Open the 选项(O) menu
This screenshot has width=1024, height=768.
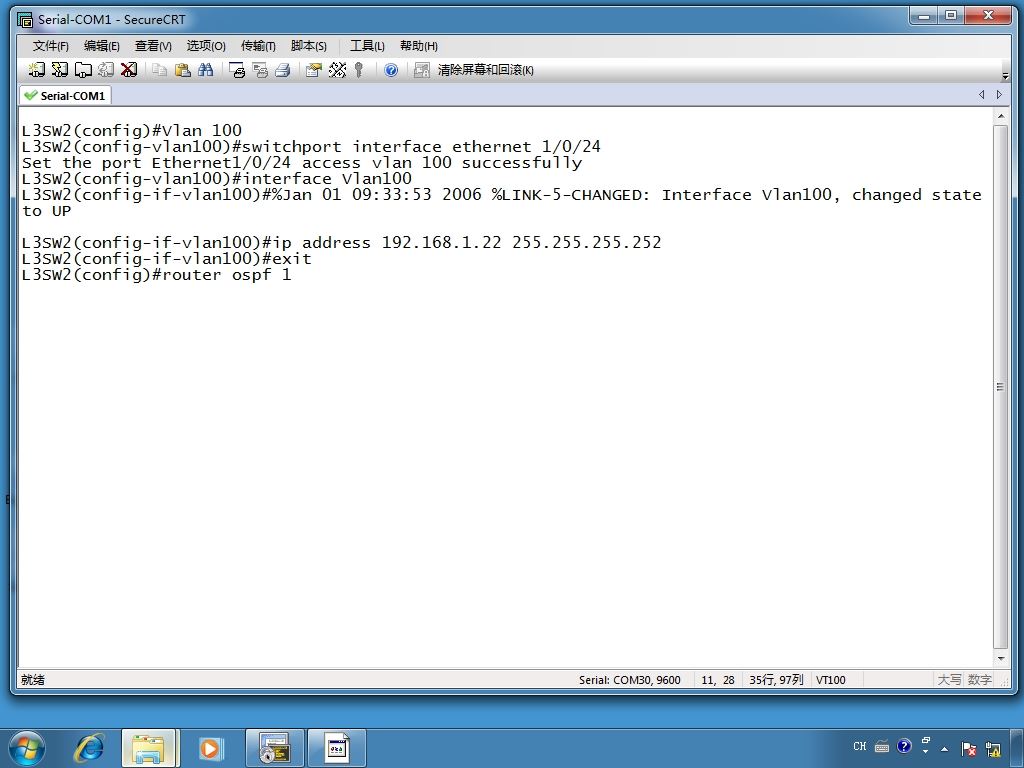point(206,46)
